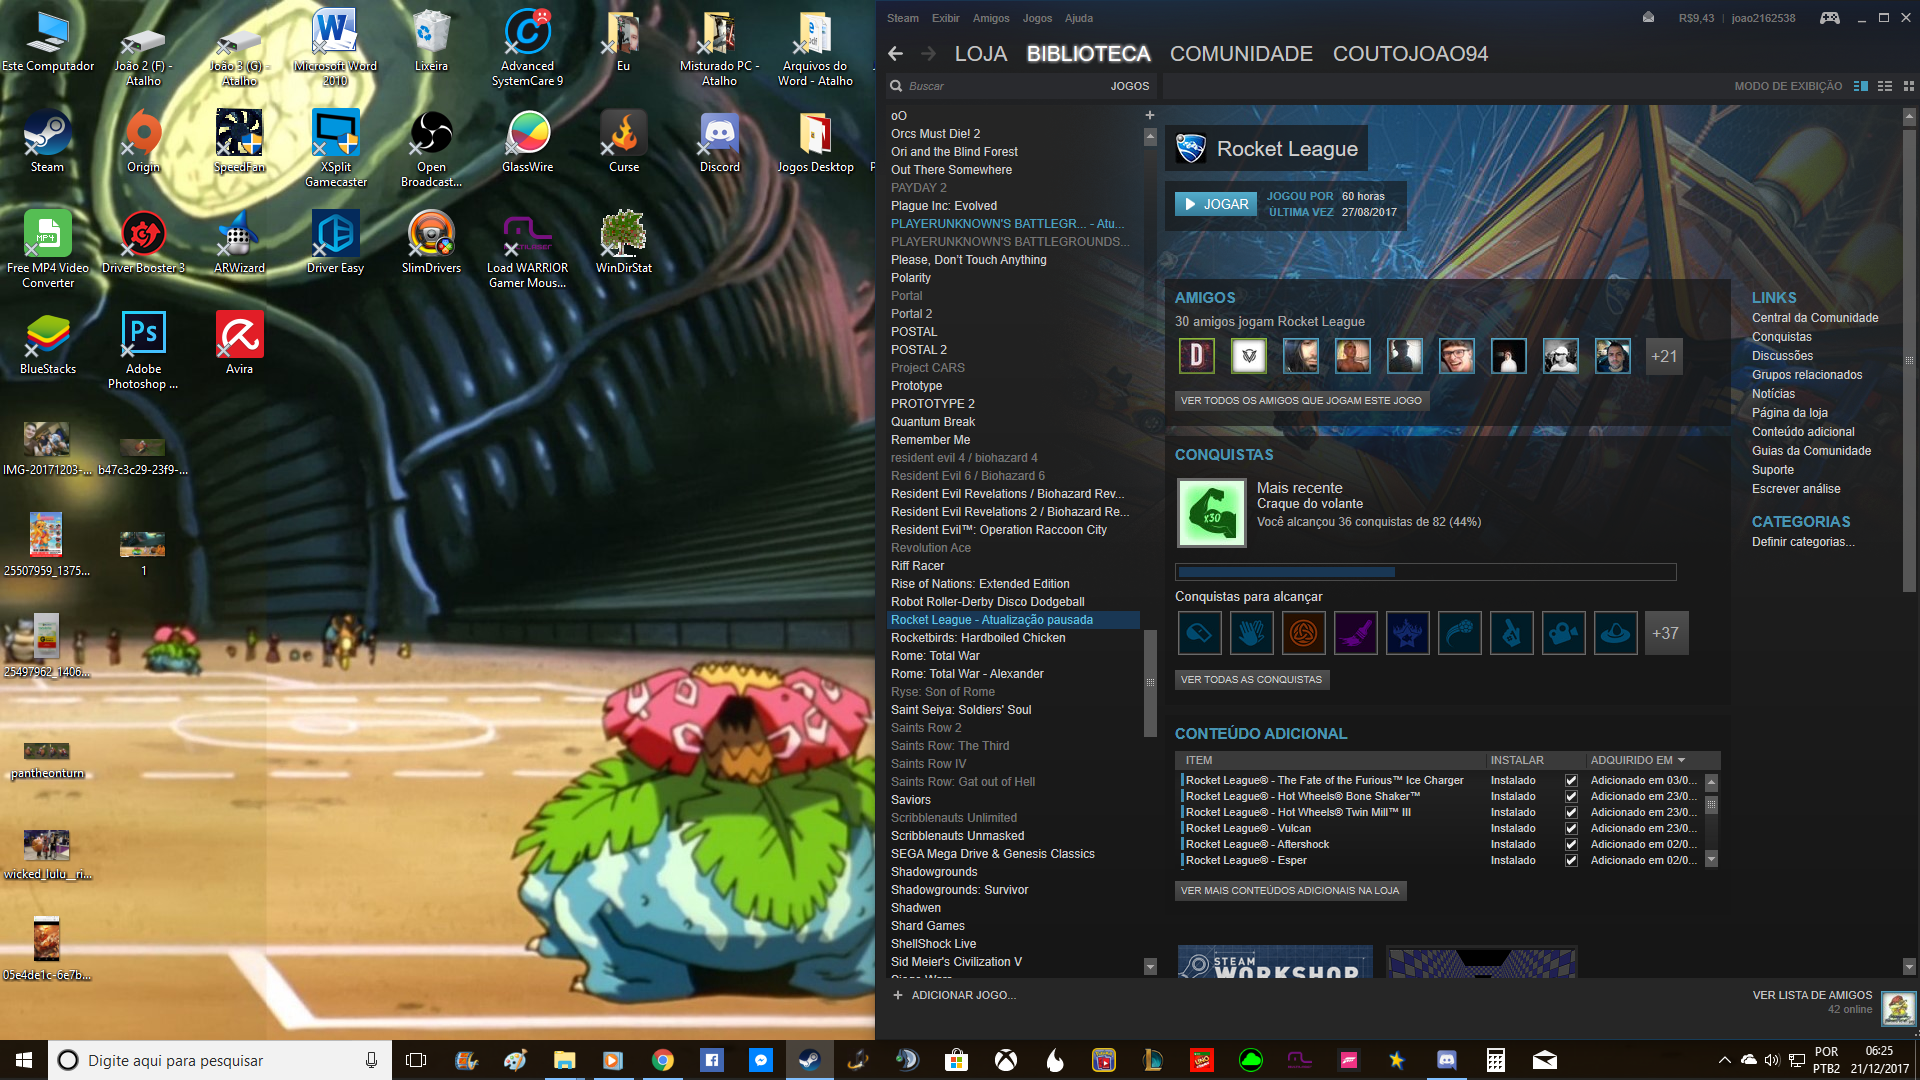Click the first locked achievement icon
1920x1080 pixels.
click(x=1199, y=633)
